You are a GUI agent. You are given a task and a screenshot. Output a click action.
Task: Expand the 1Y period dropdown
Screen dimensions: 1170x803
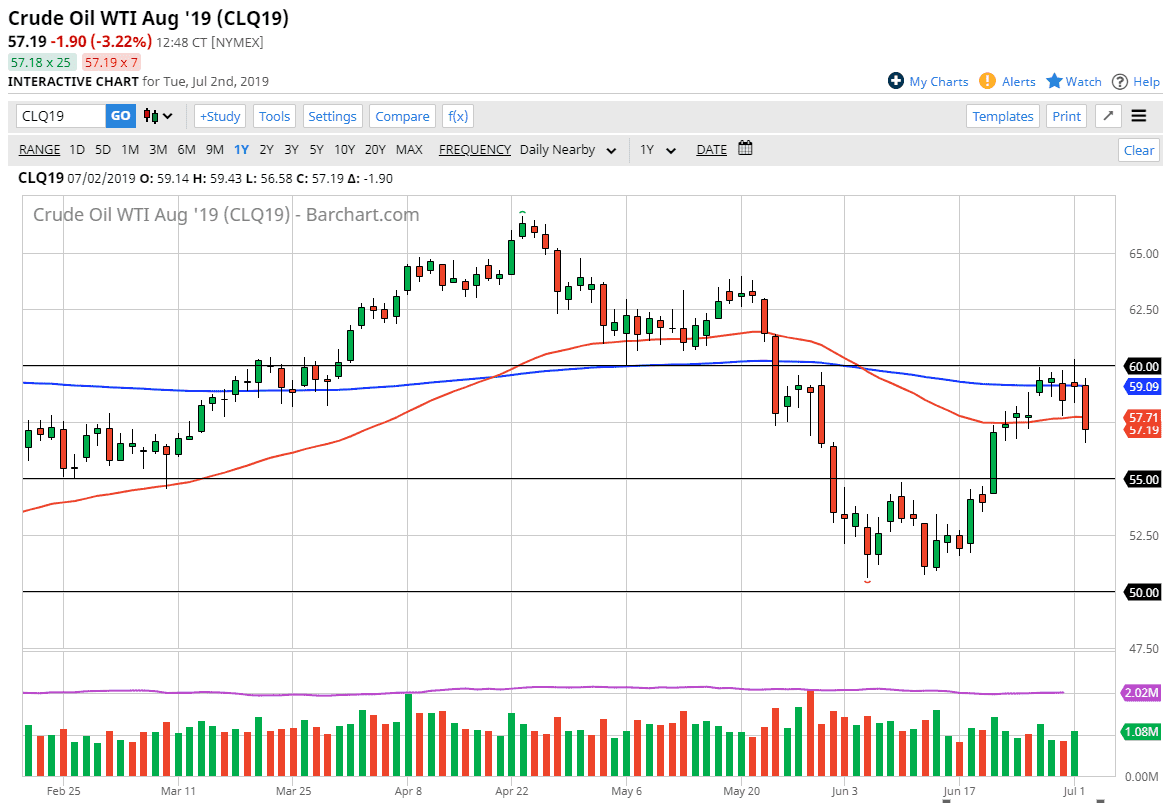click(656, 149)
